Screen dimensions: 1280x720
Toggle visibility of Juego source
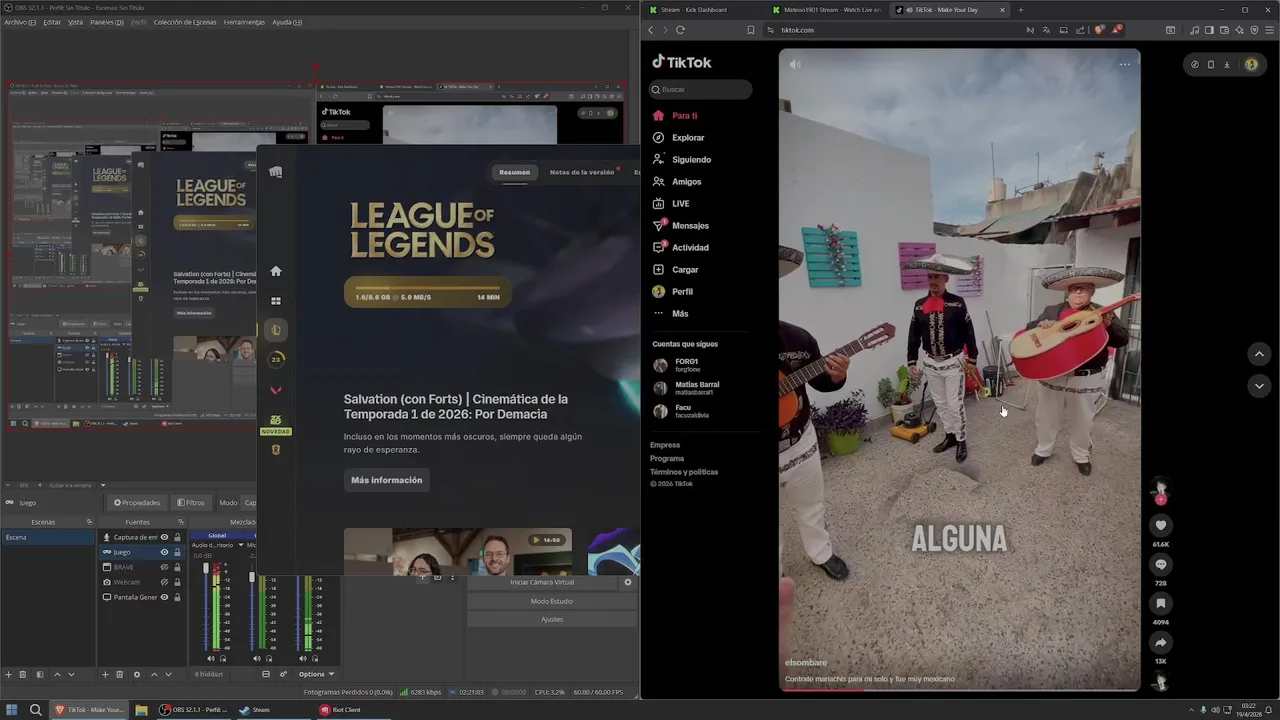tap(165, 552)
